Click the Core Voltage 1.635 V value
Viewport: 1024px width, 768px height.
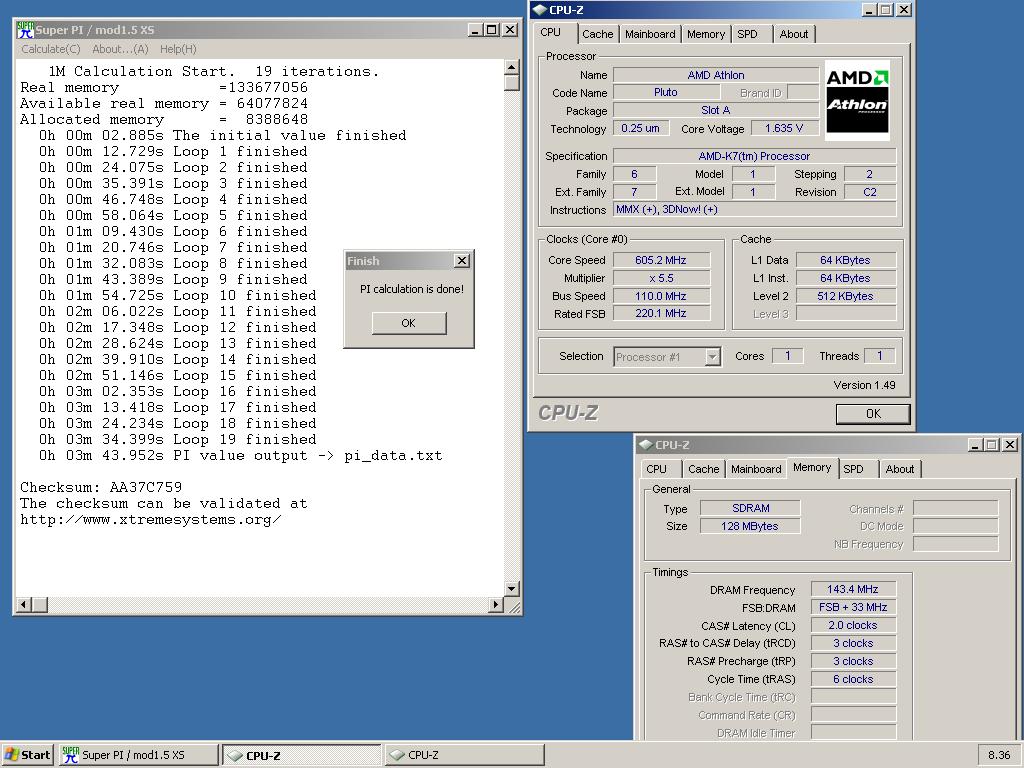pos(784,128)
